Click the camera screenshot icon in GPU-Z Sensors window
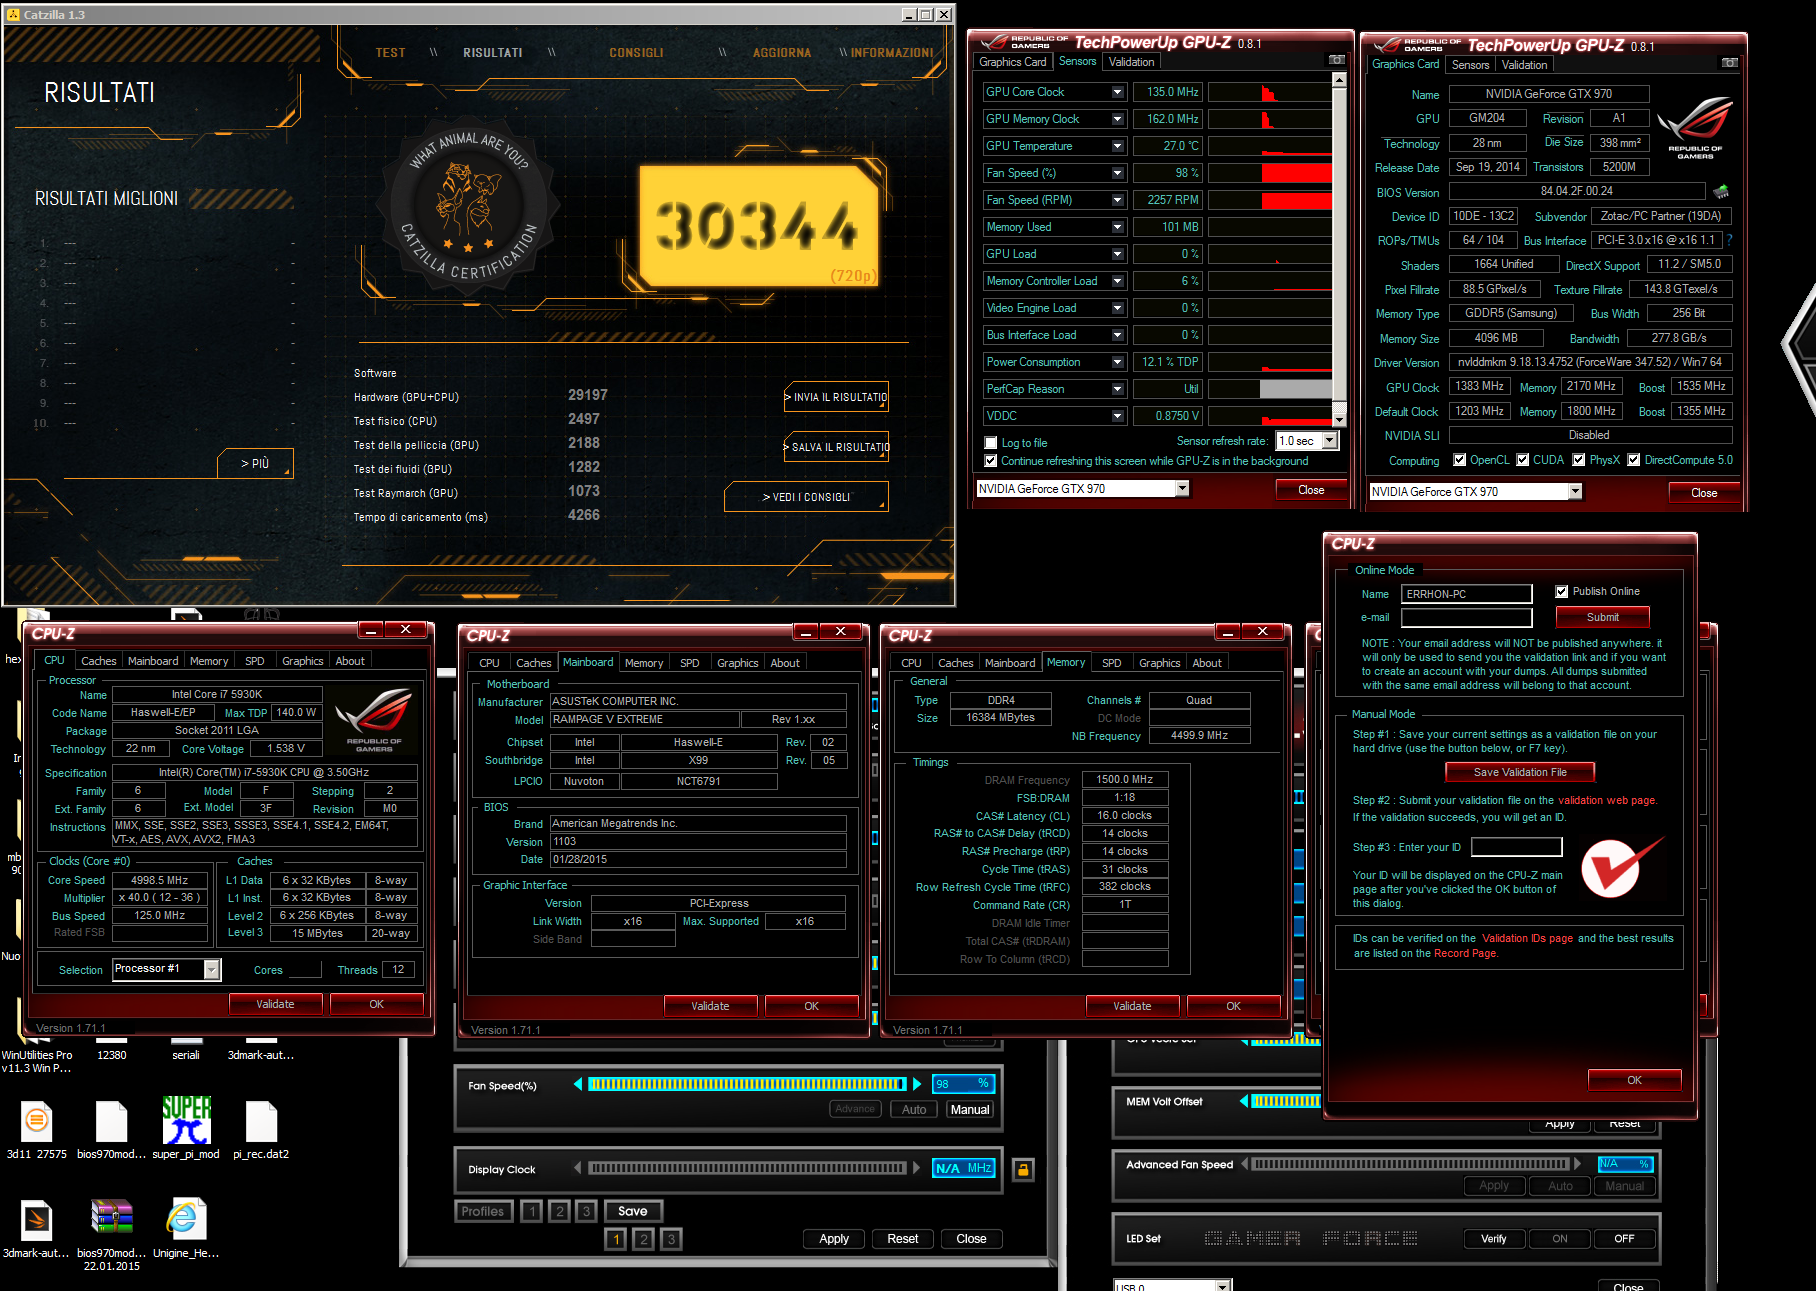The image size is (1816, 1291). click(1336, 60)
